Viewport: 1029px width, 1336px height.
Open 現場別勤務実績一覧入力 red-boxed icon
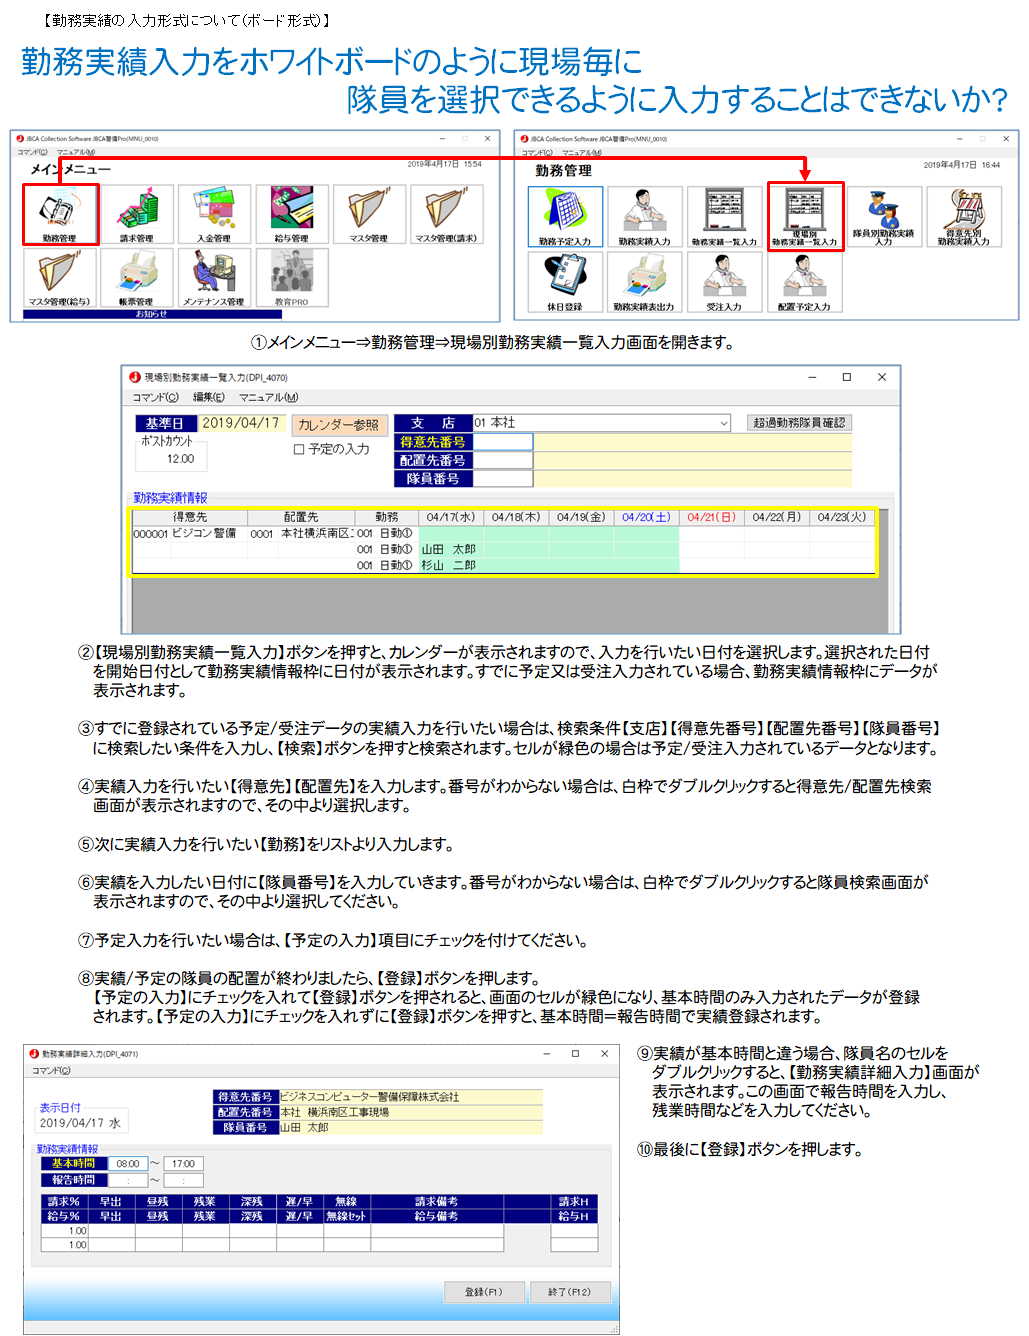(x=805, y=215)
